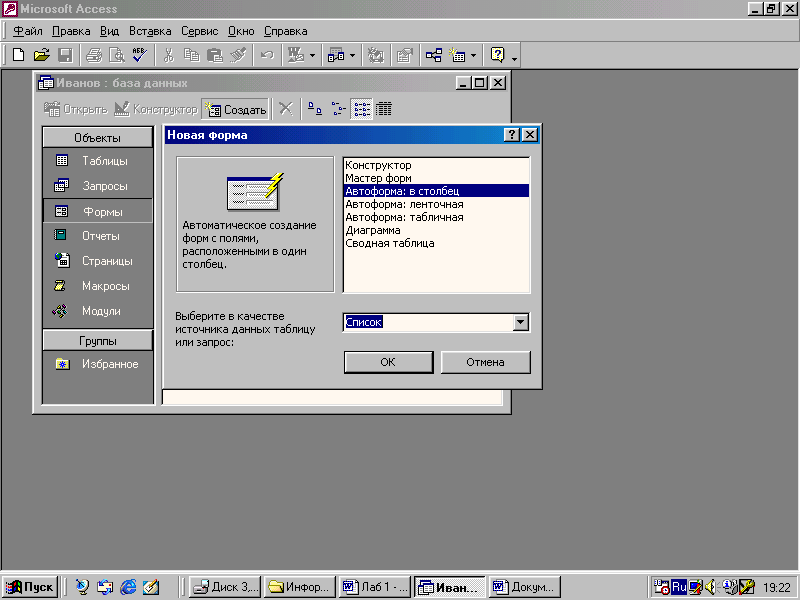Viewport: 800px width, 600px height.
Task: Click the Save diskette icon
Action: click(65, 55)
